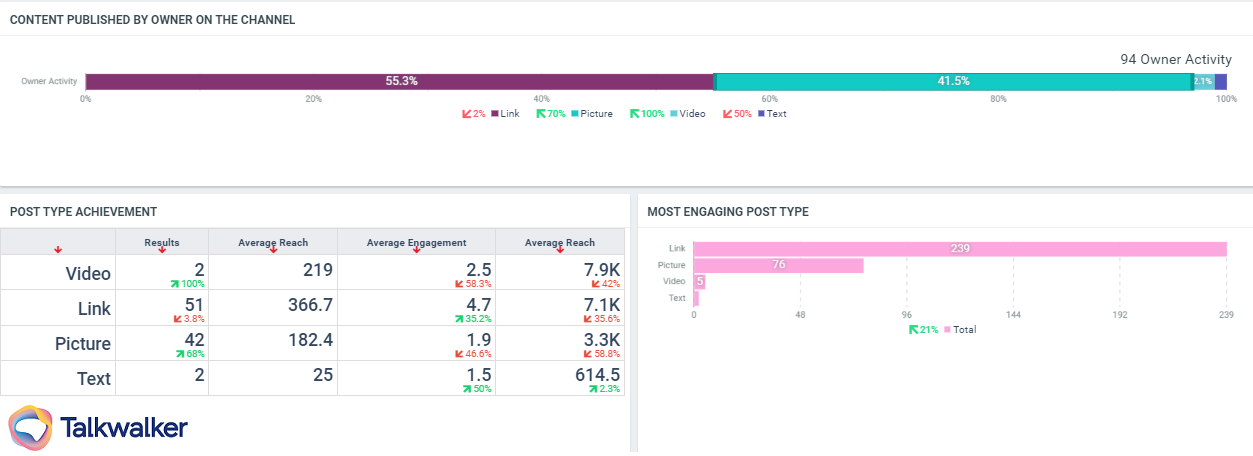This screenshot has width=1253, height=456.
Task: Click sort arrow under Average Engagement header
Action: click(x=416, y=250)
